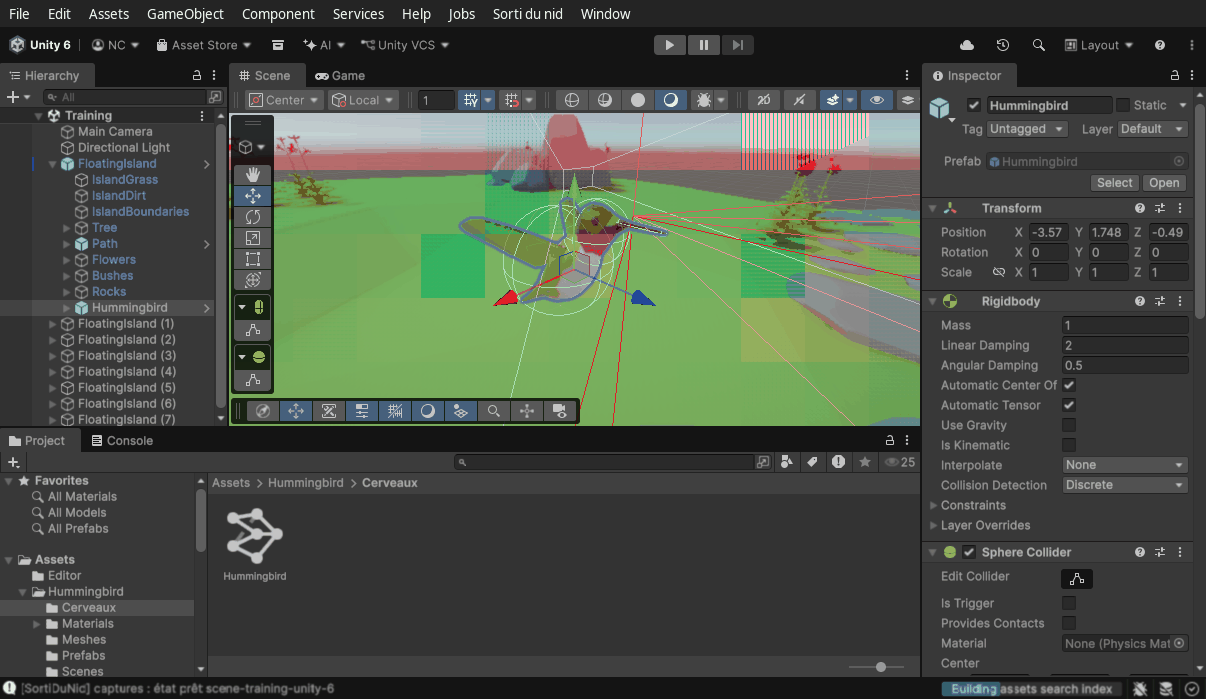Toggle the Scene wireframe draw mode sphere
The height and width of the screenshot is (699, 1206).
pos(572,100)
